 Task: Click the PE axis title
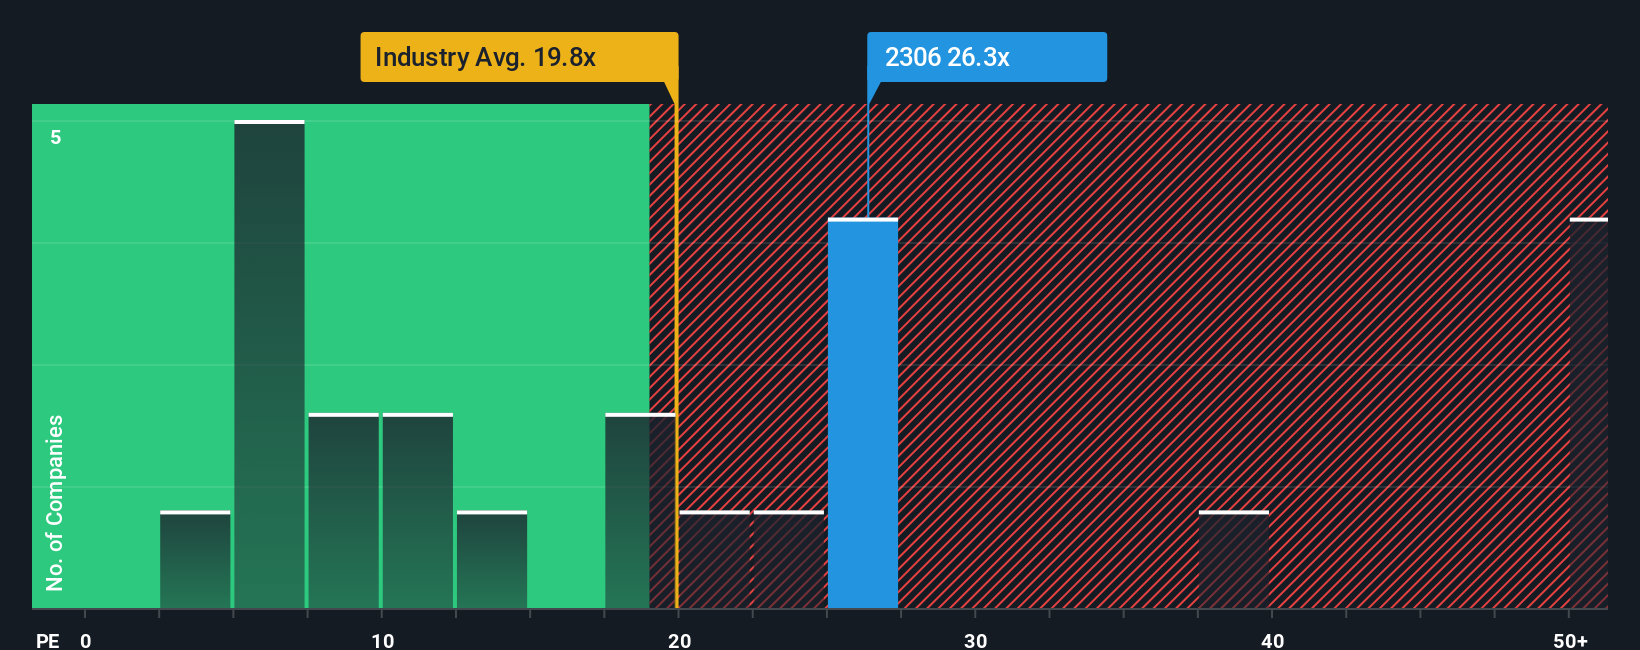pos(48,640)
